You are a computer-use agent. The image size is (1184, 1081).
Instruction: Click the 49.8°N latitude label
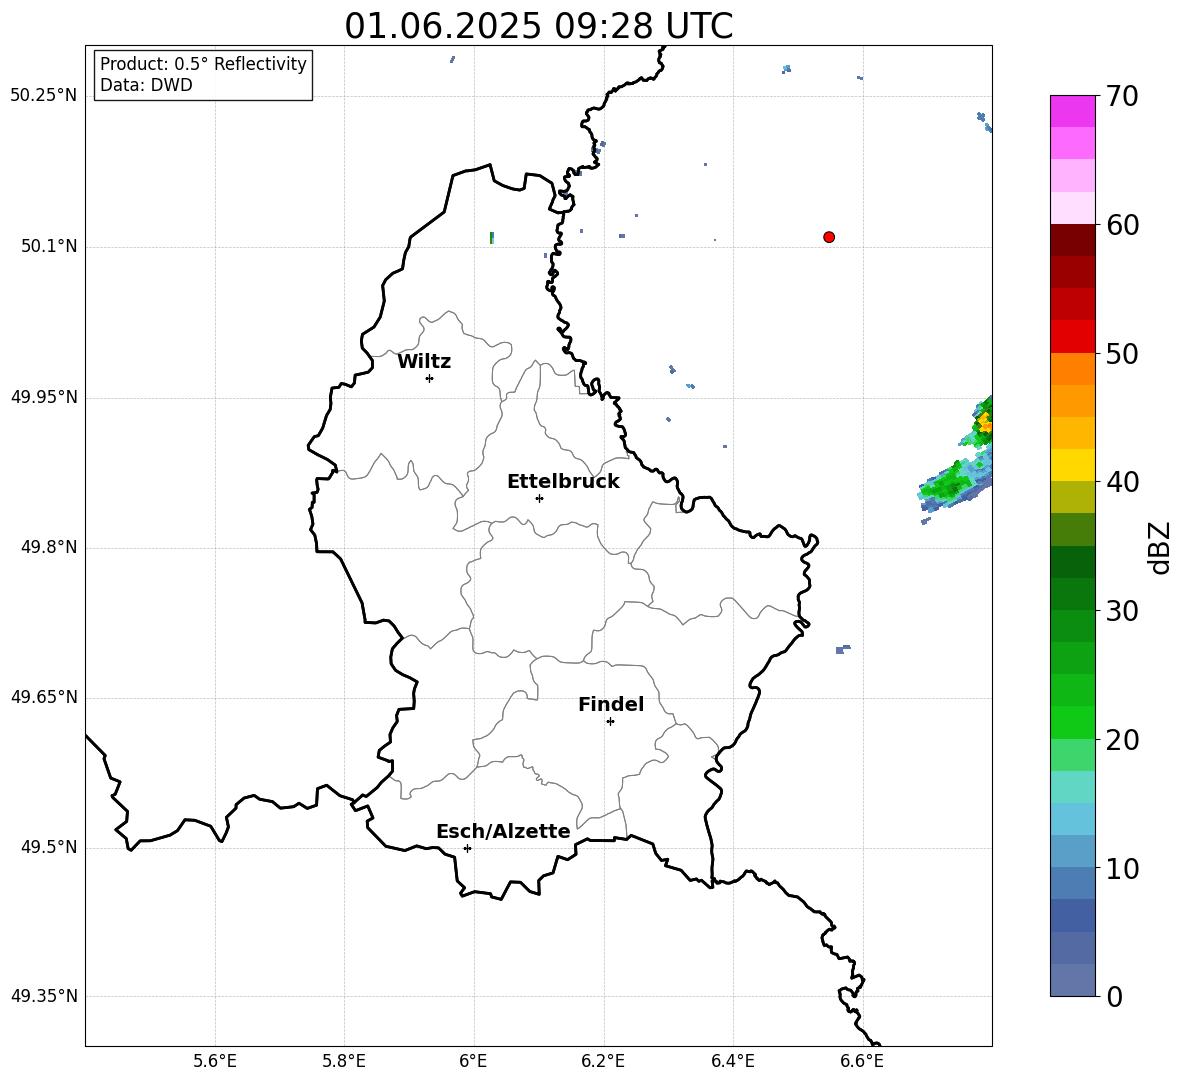pos(49,547)
